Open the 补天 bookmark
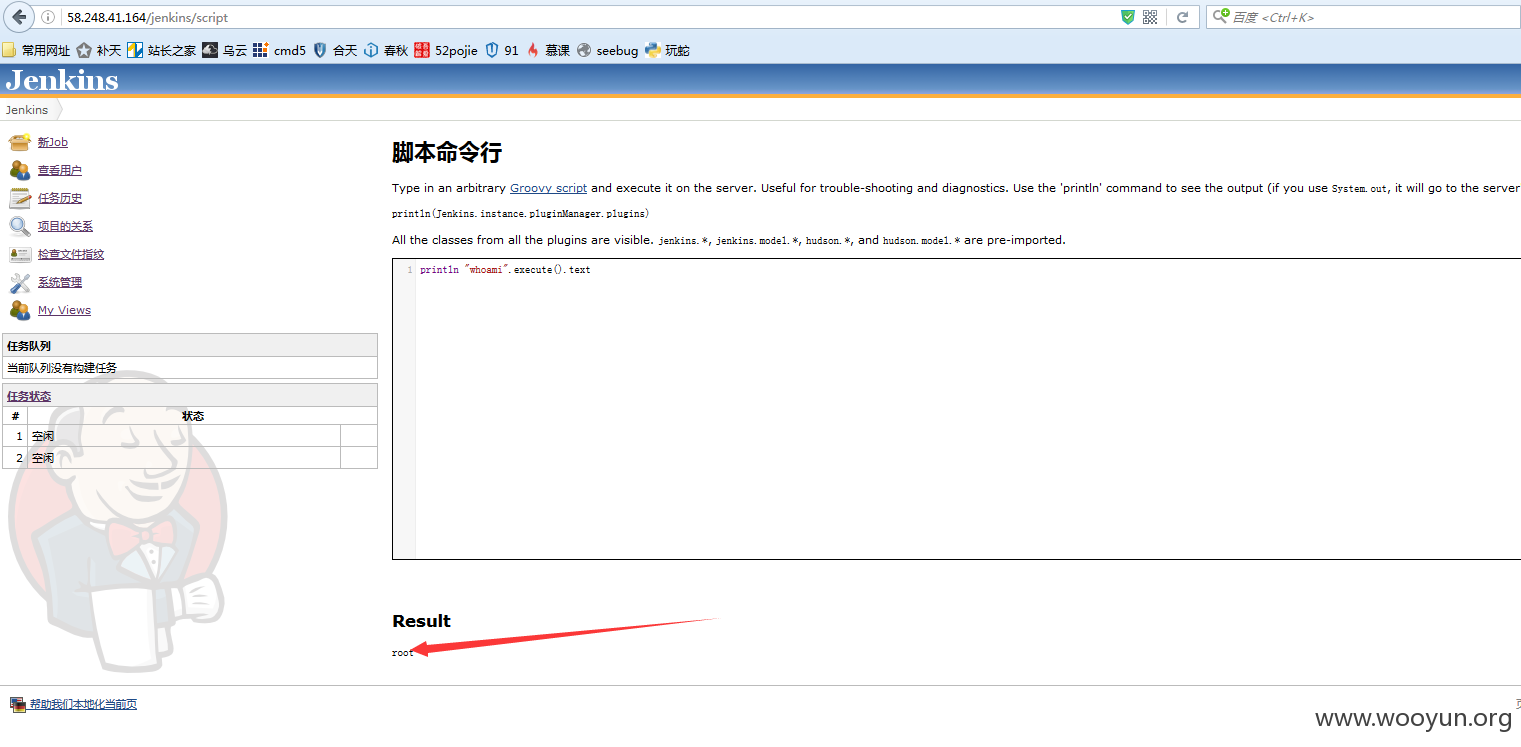Viewport: 1521px width, 747px height. (x=98, y=50)
